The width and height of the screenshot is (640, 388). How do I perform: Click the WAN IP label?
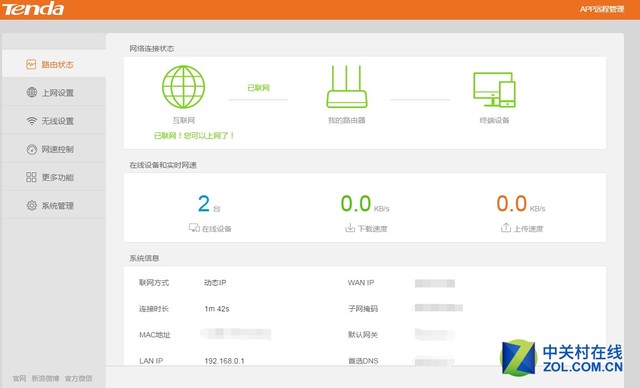[x=361, y=283]
